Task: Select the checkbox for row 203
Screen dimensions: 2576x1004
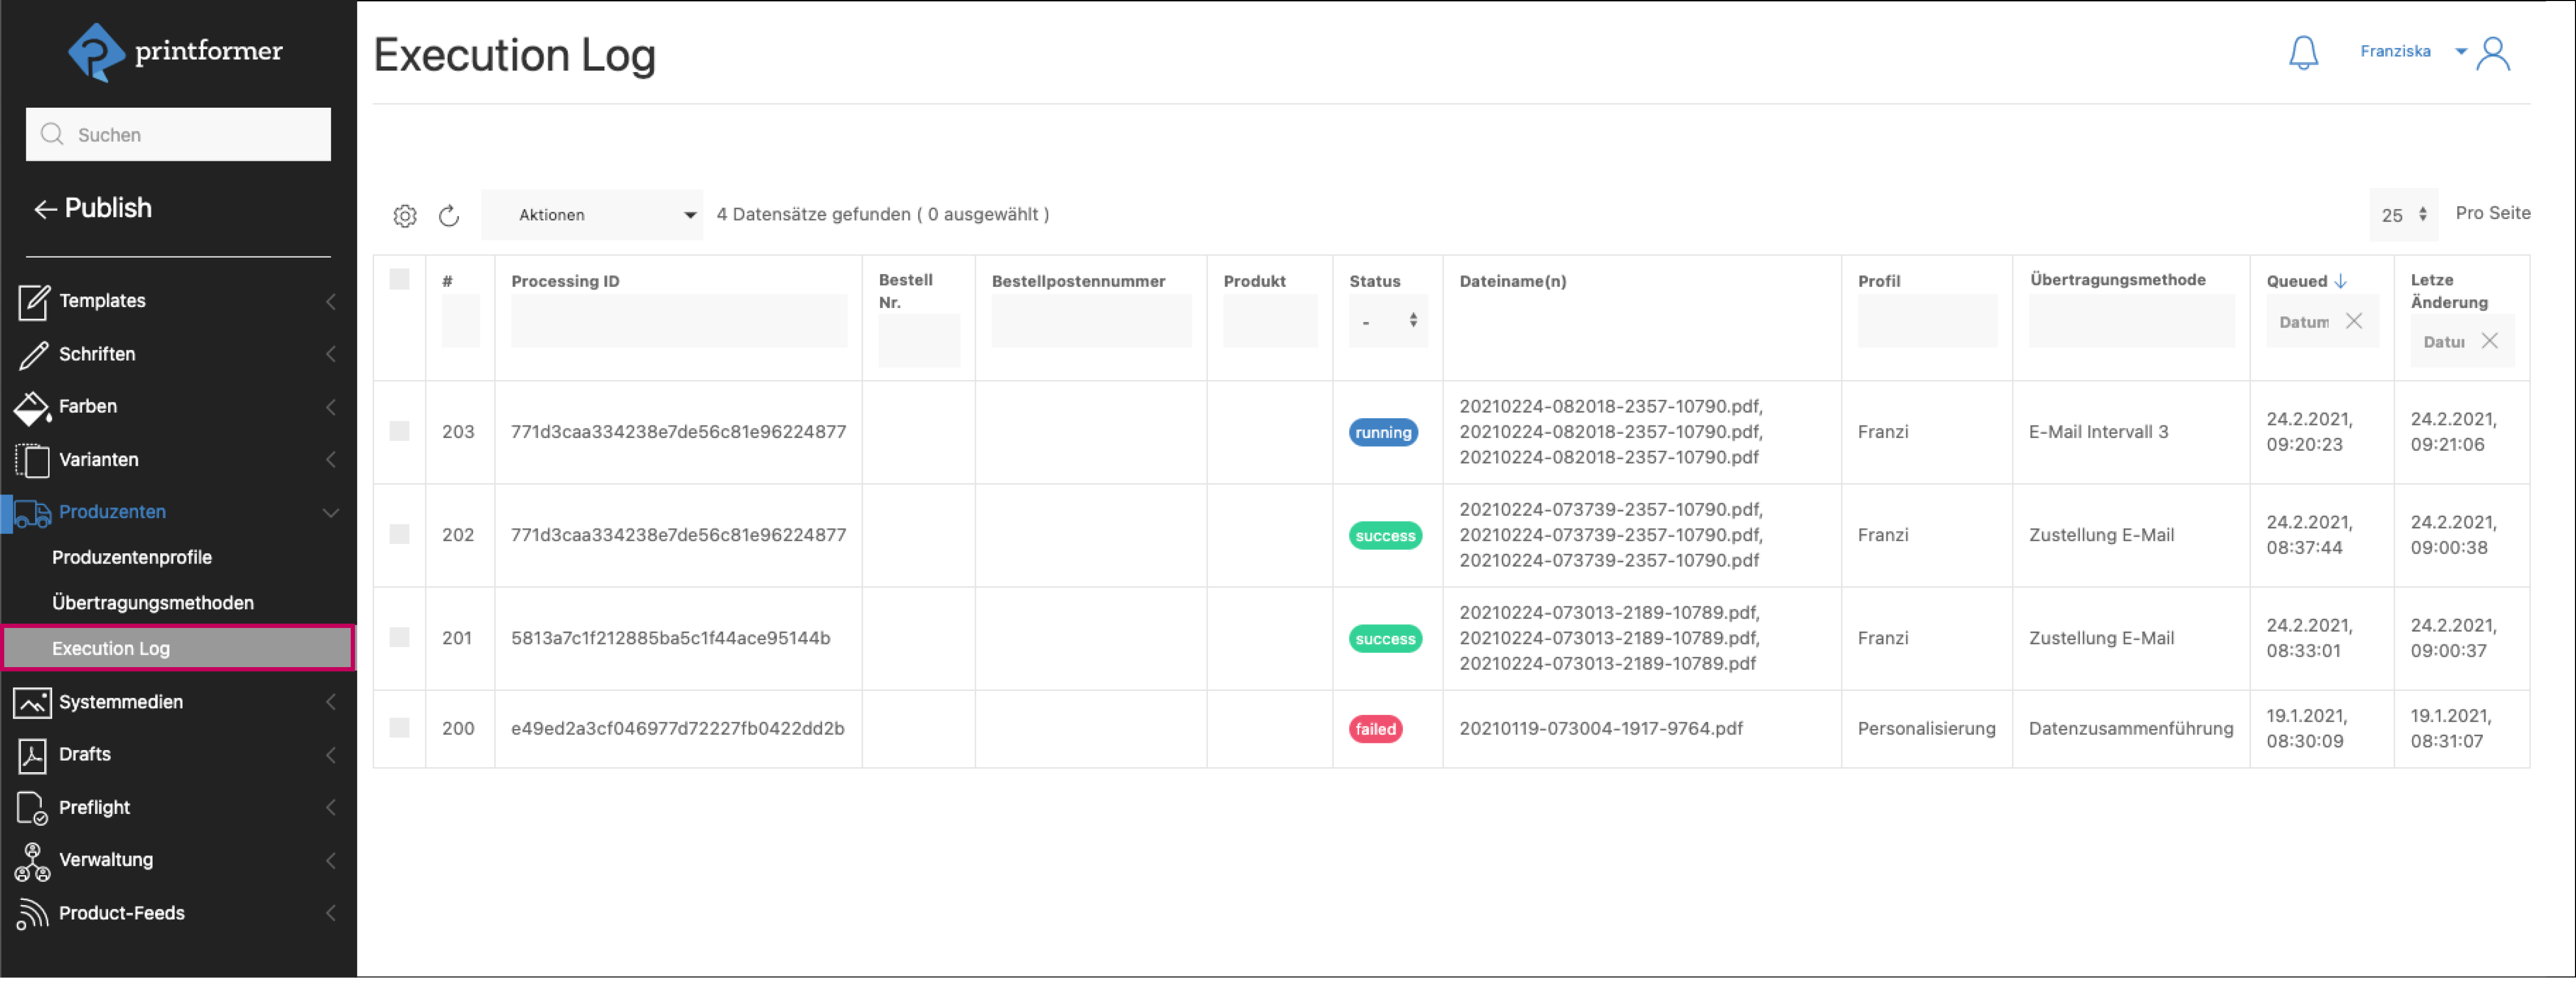Action: click(x=399, y=432)
